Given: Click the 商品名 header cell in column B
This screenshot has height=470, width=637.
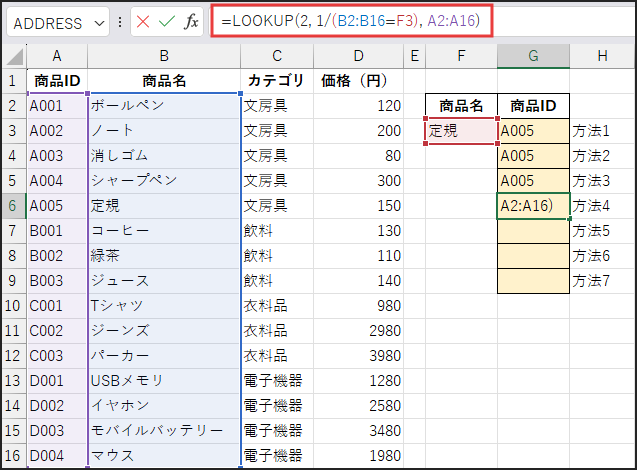Looking at the screenshot, I should [164, 81].
